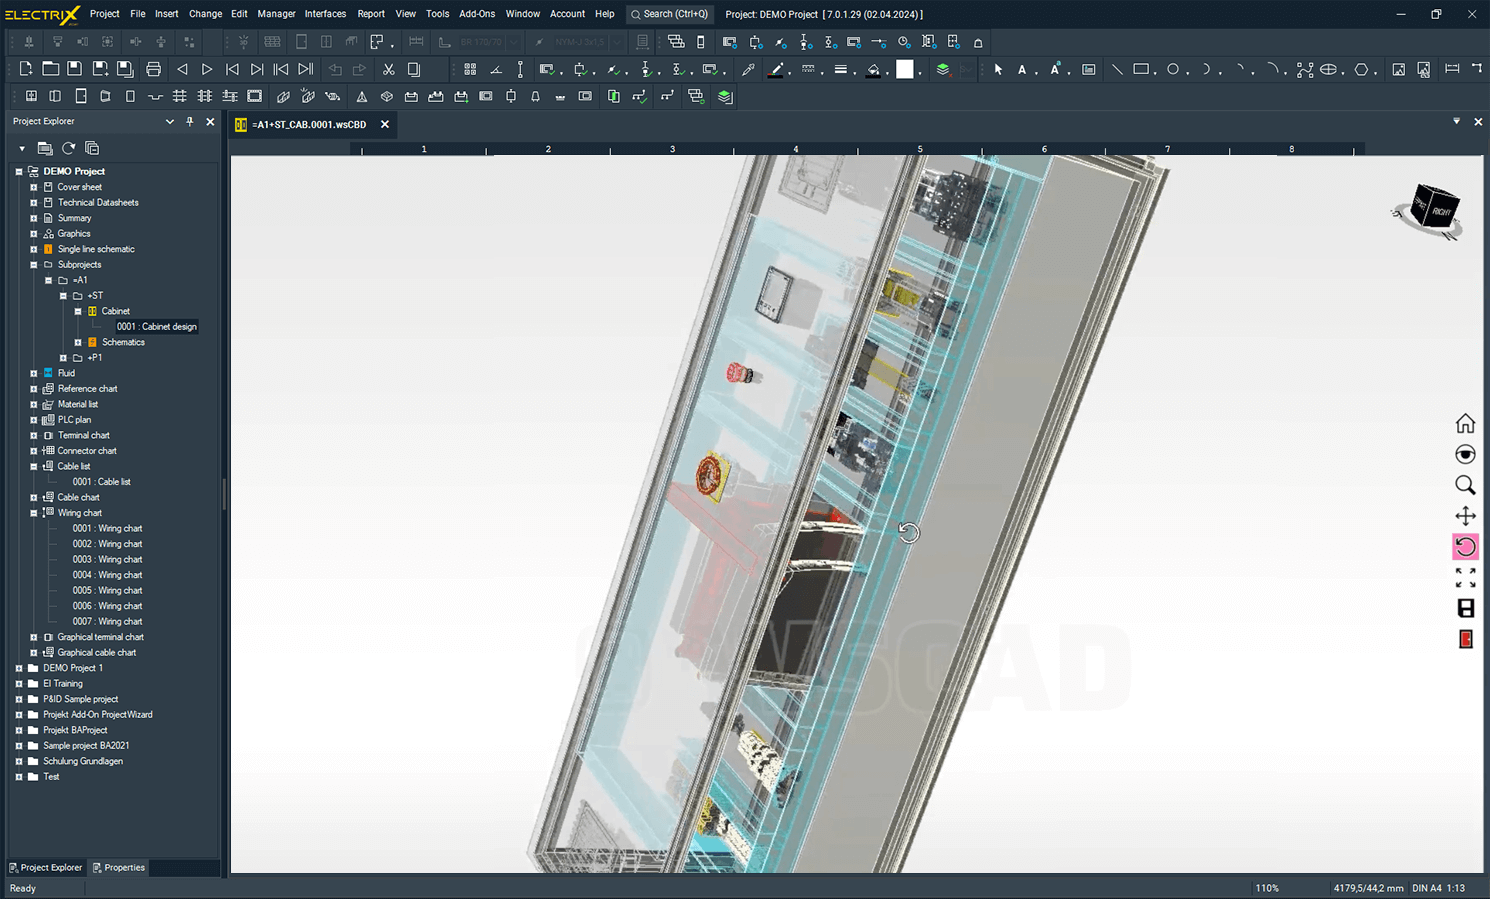The image size is (1490, 899).
Task: Collapse the Wiring chart tree node
Action: pyautogui.click(x=34, y=513)
